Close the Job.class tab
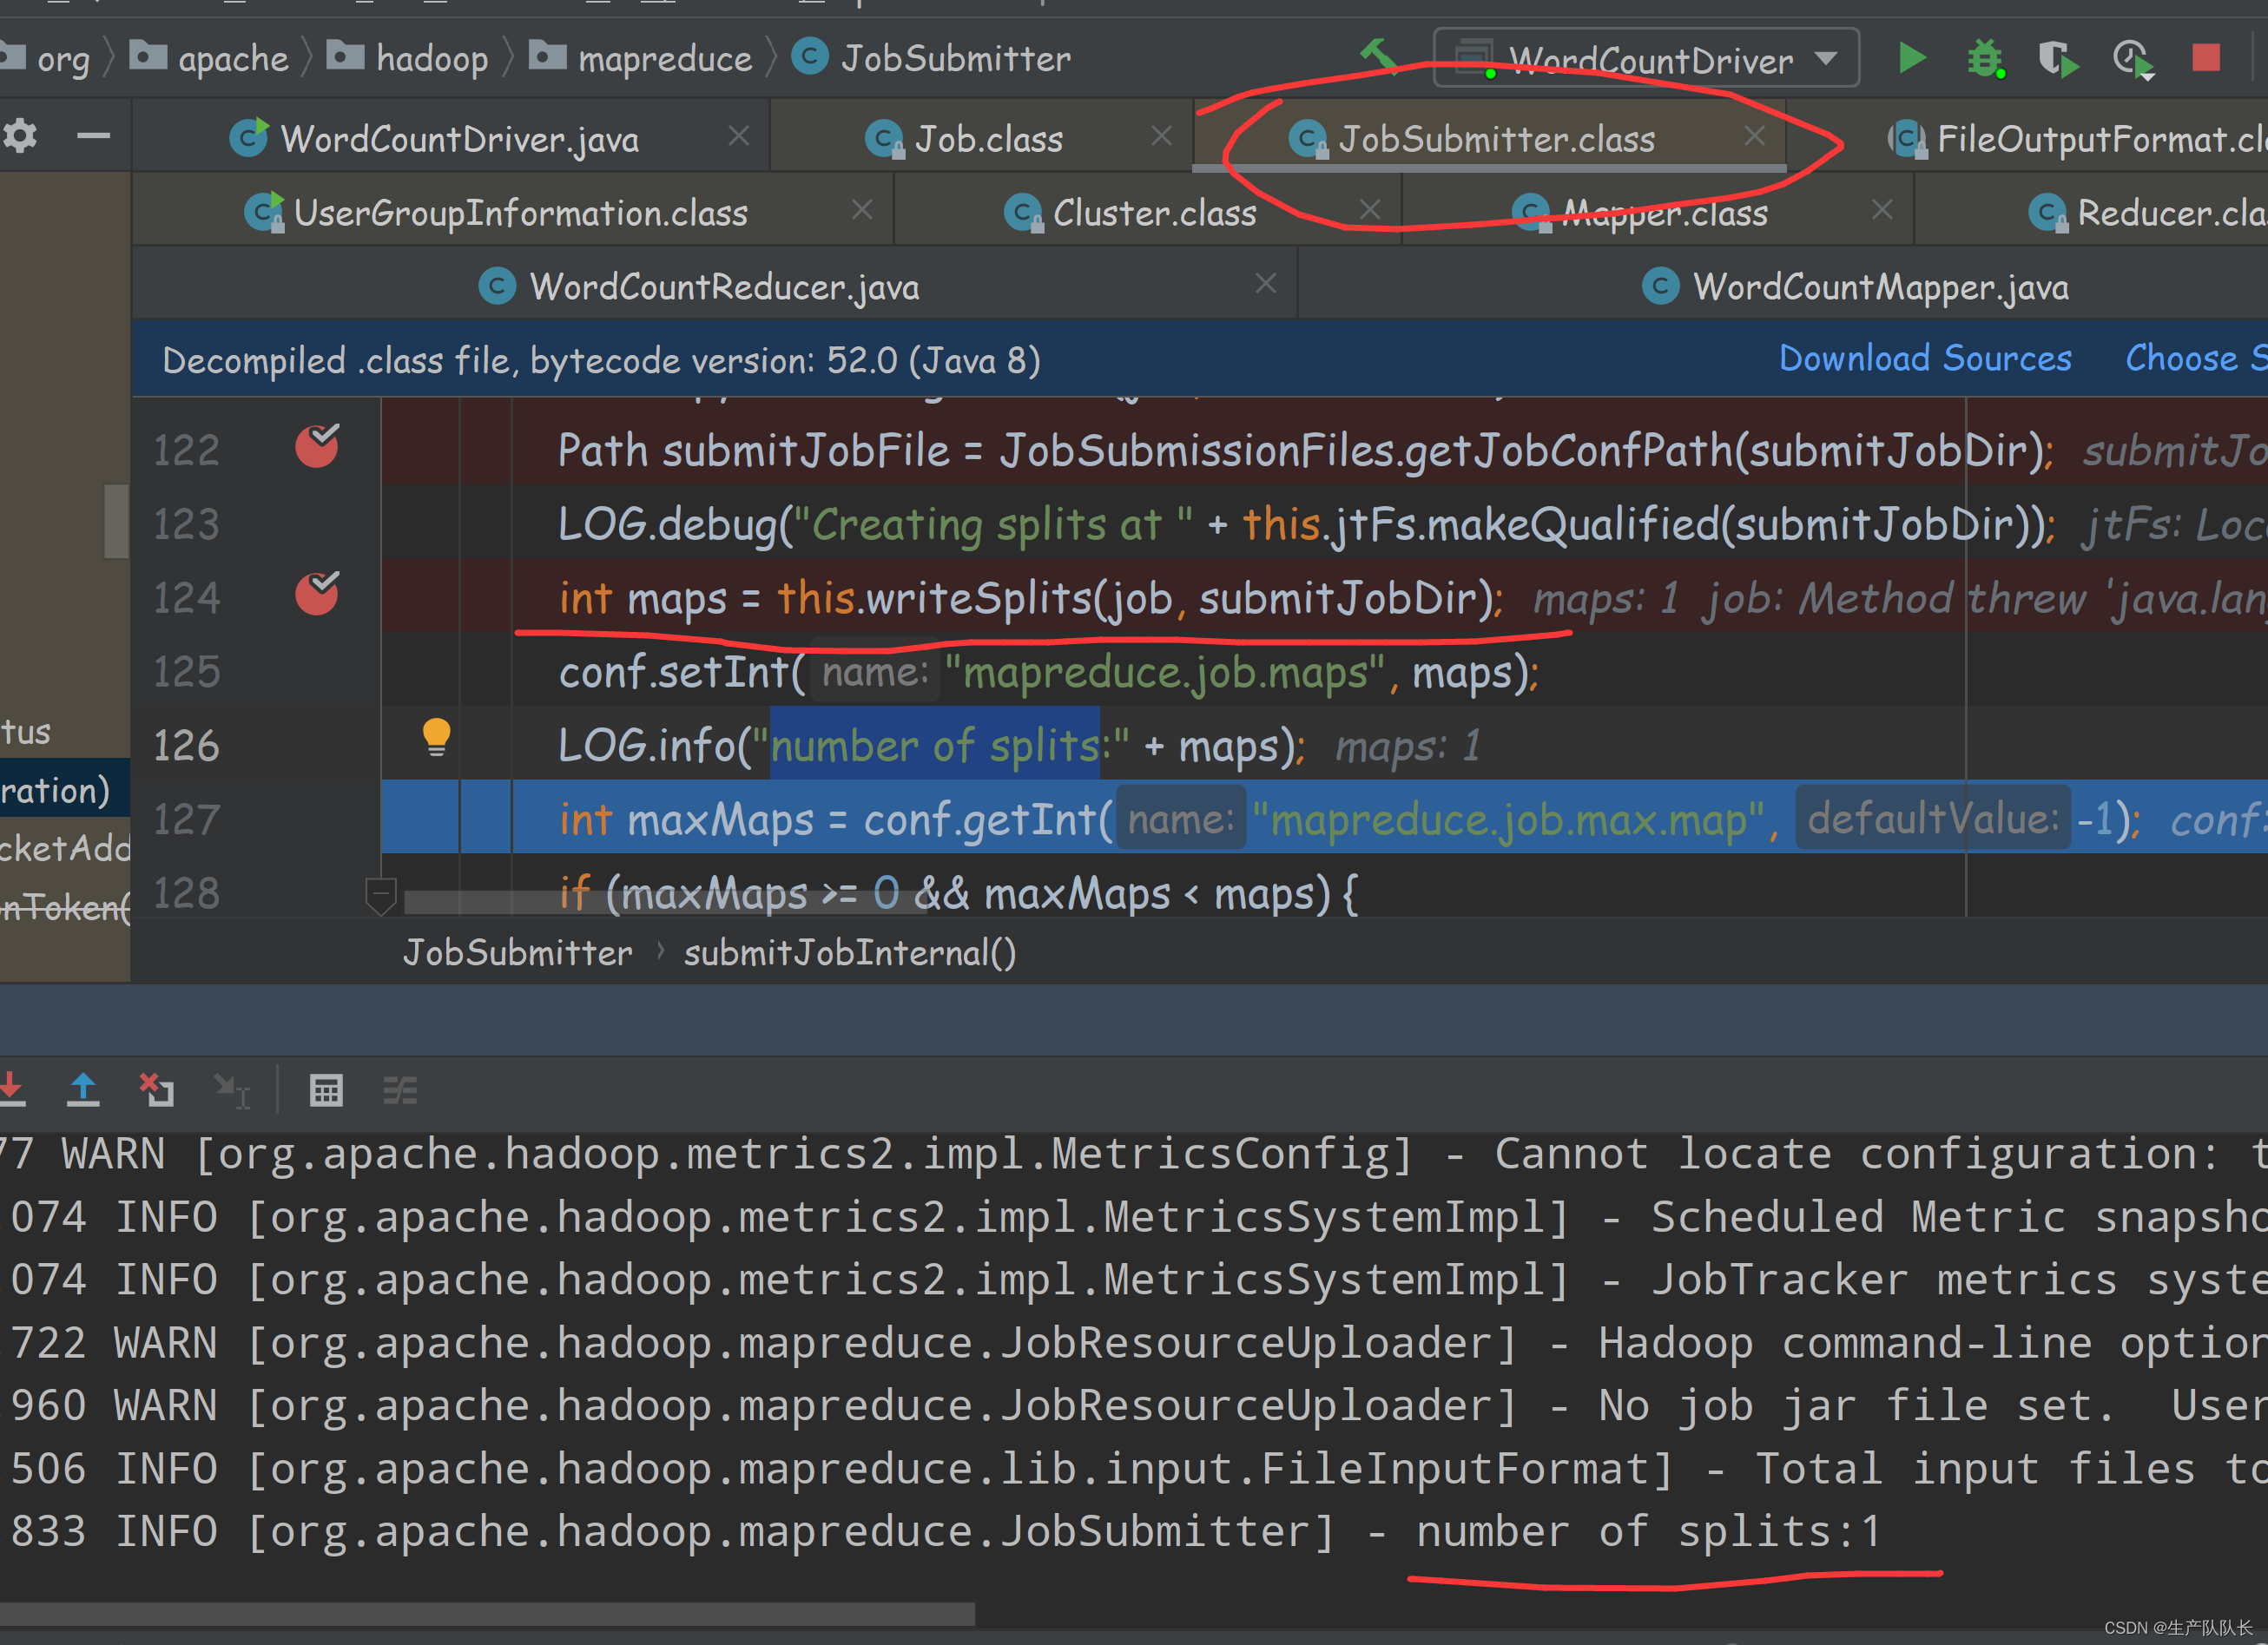The image size is (2268, 1645). point(1161,135)
